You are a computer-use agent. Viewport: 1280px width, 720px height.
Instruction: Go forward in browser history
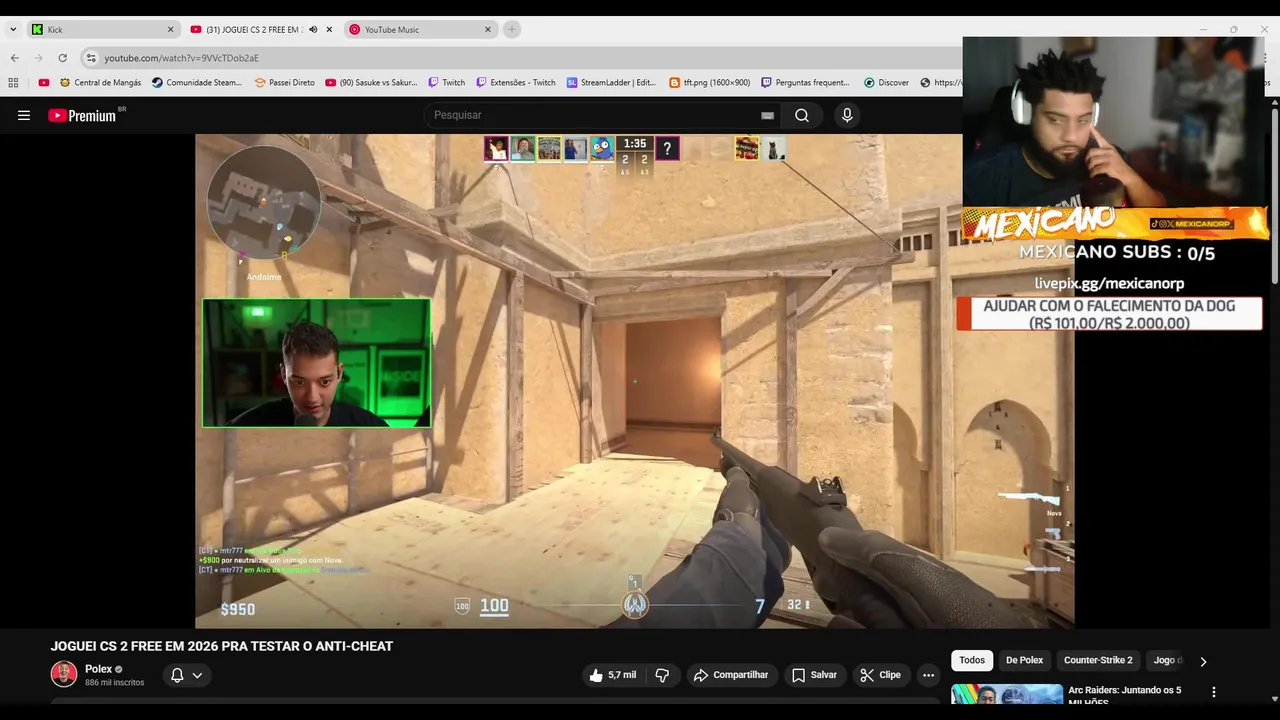(x=38, y=58)
